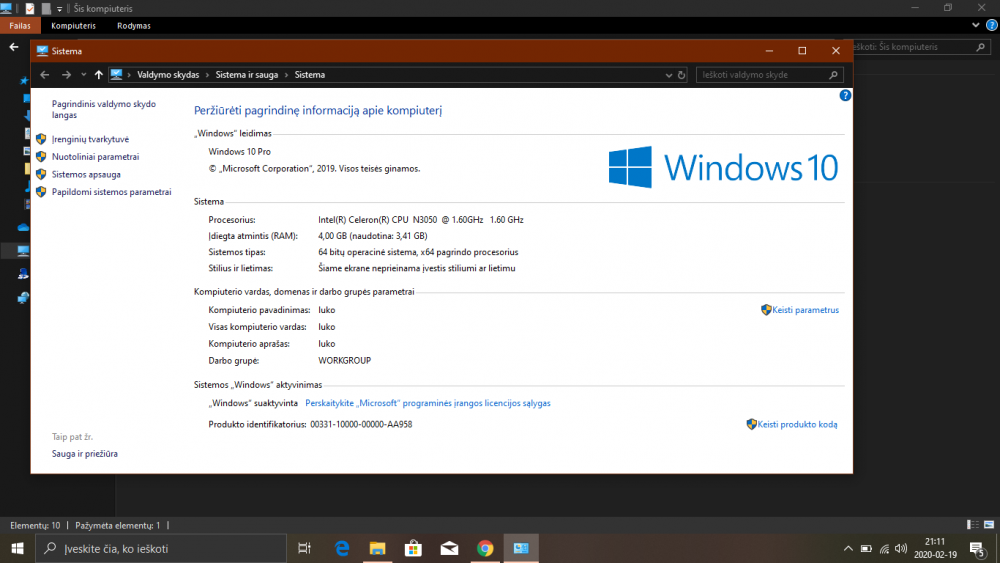1000x563 pixels.
Task: Open Įrenginių tvarkytuvė device manager link
Action: click(90, 139)
